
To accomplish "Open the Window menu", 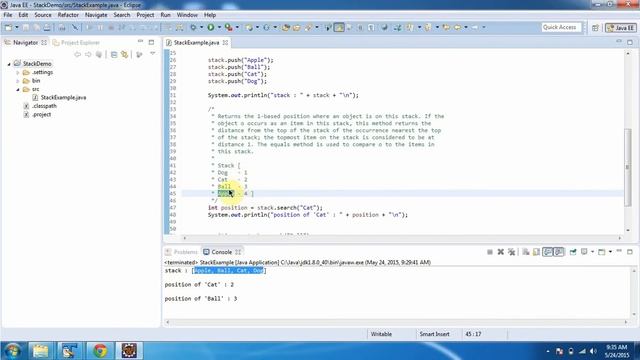I will [x=187, y=15].
